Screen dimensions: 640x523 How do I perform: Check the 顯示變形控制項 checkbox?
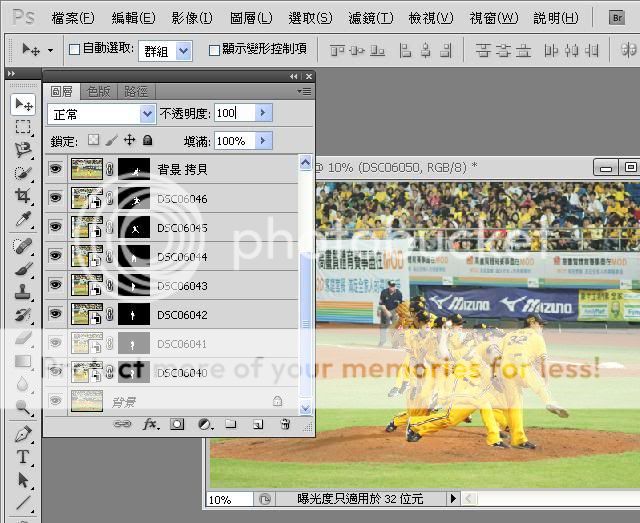[214, 49]
